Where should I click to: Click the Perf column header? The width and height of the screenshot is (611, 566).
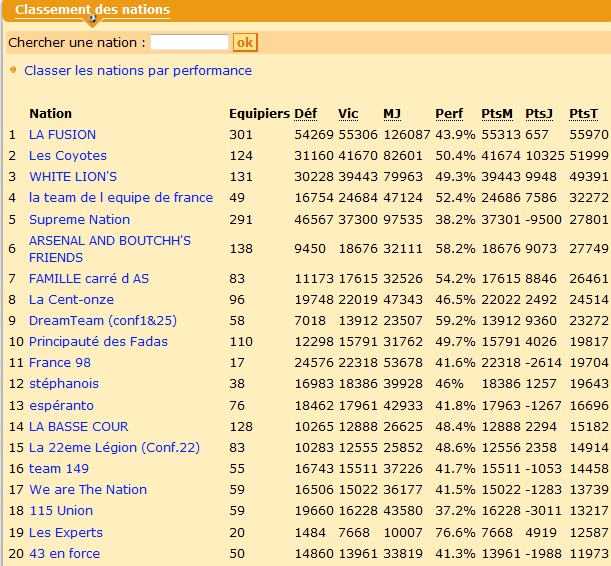449,113
